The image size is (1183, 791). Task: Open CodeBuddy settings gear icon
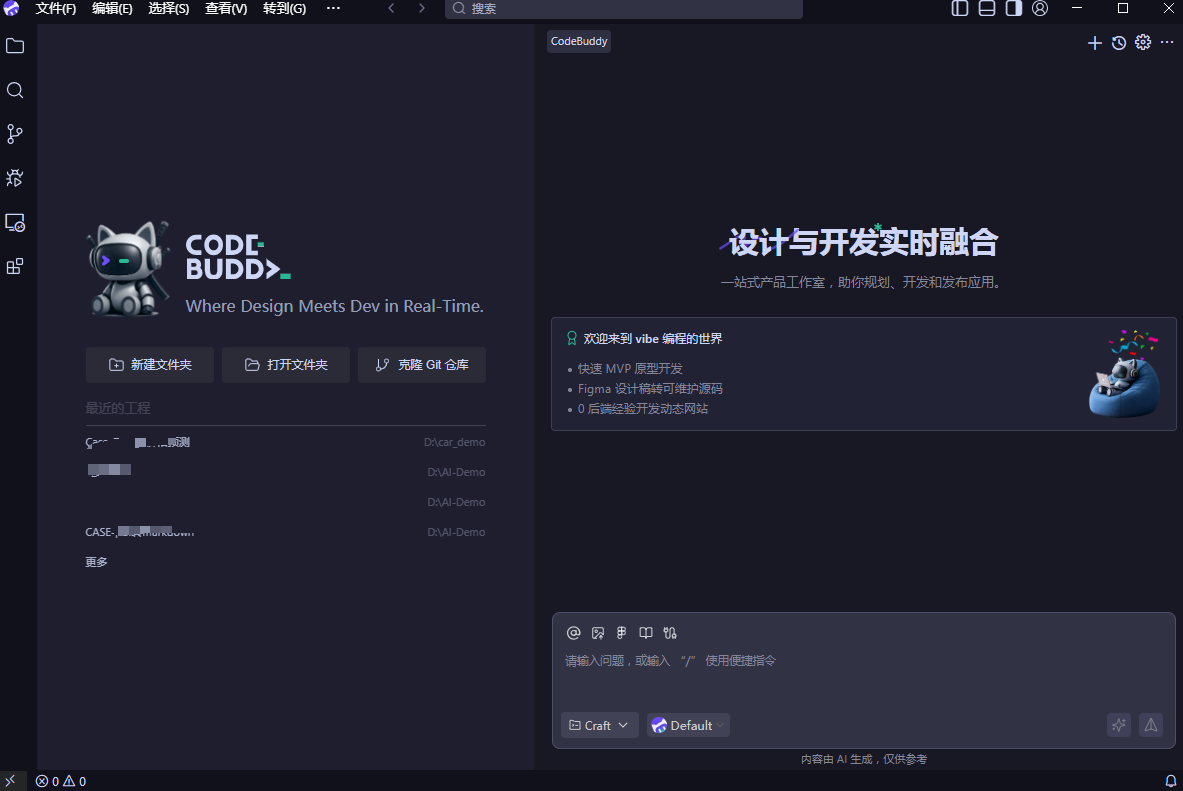pos(1143,42)
